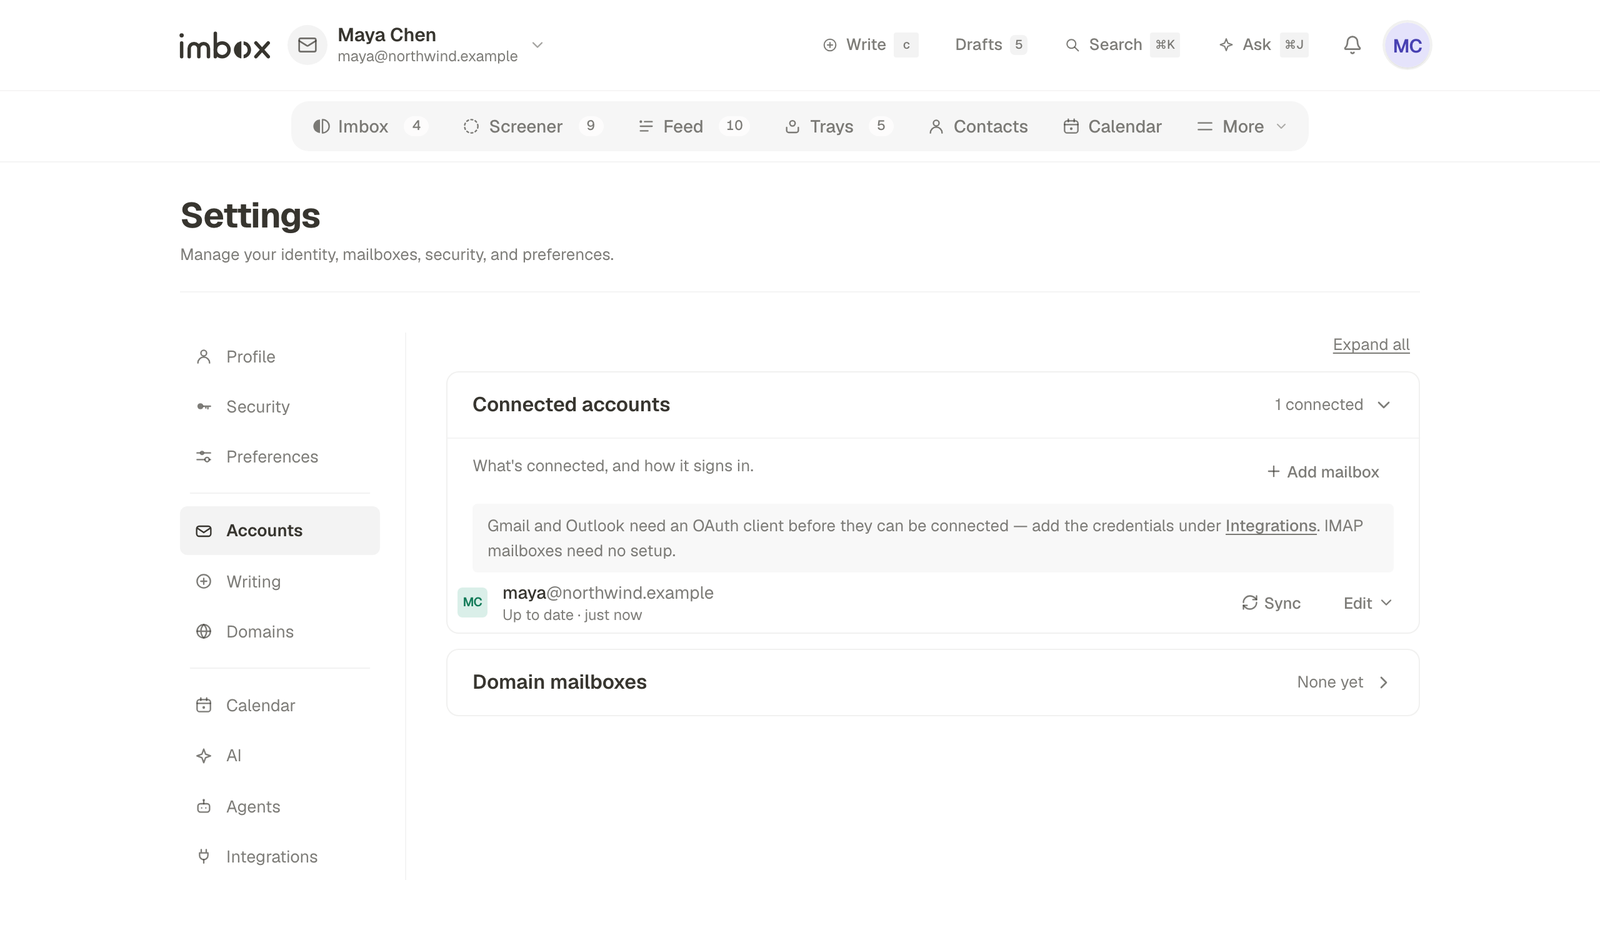Viewport: 1600px width, 930px height.
Task: Click the Ask sparkle icon
Action: point(1226,45)
